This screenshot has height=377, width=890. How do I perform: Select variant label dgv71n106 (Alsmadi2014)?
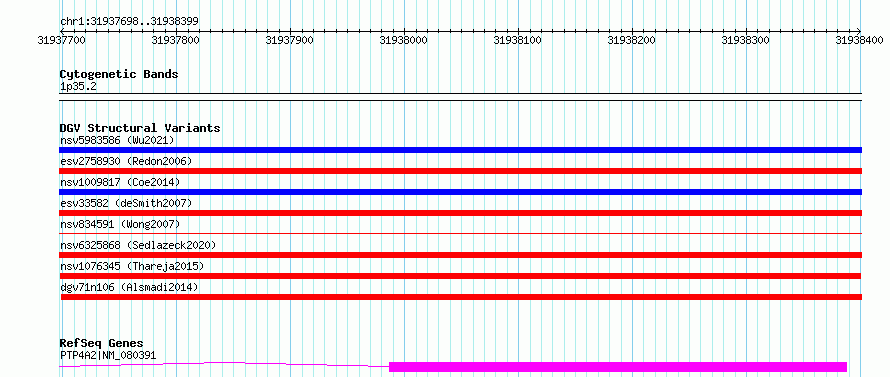(x=129, y=287)
